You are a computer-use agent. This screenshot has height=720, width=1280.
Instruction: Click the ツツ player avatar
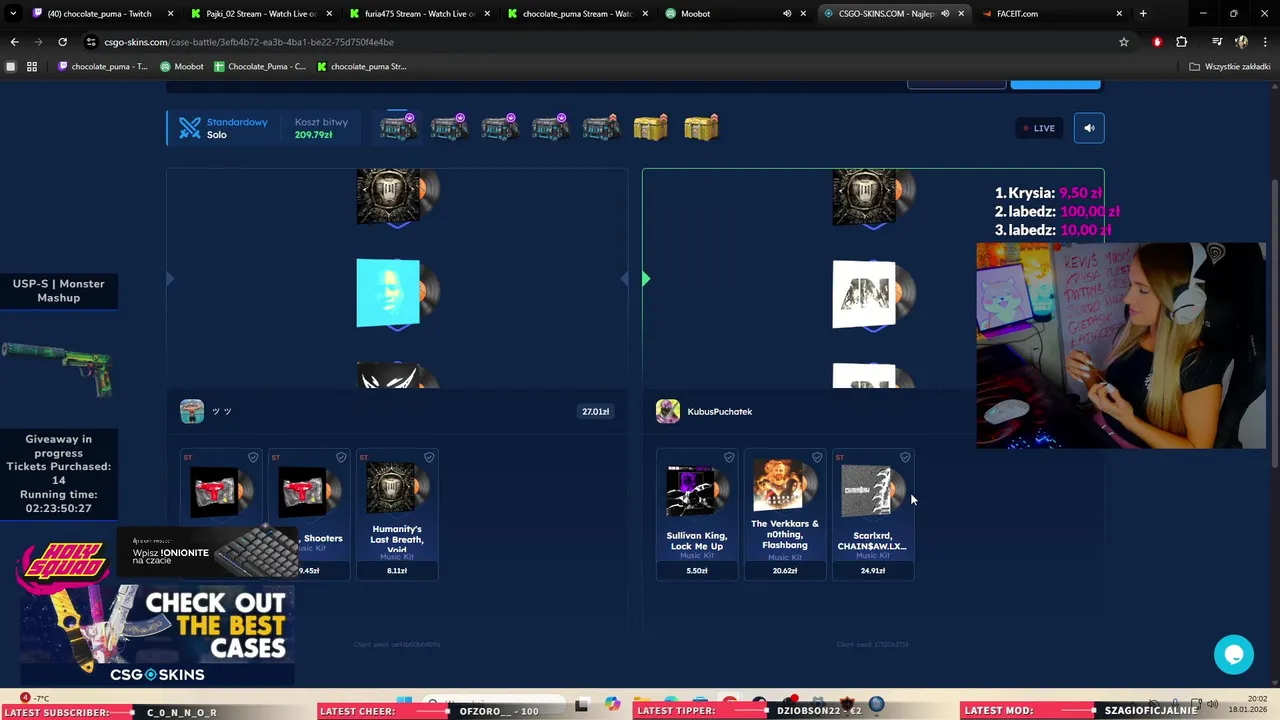tap(192, 411)
